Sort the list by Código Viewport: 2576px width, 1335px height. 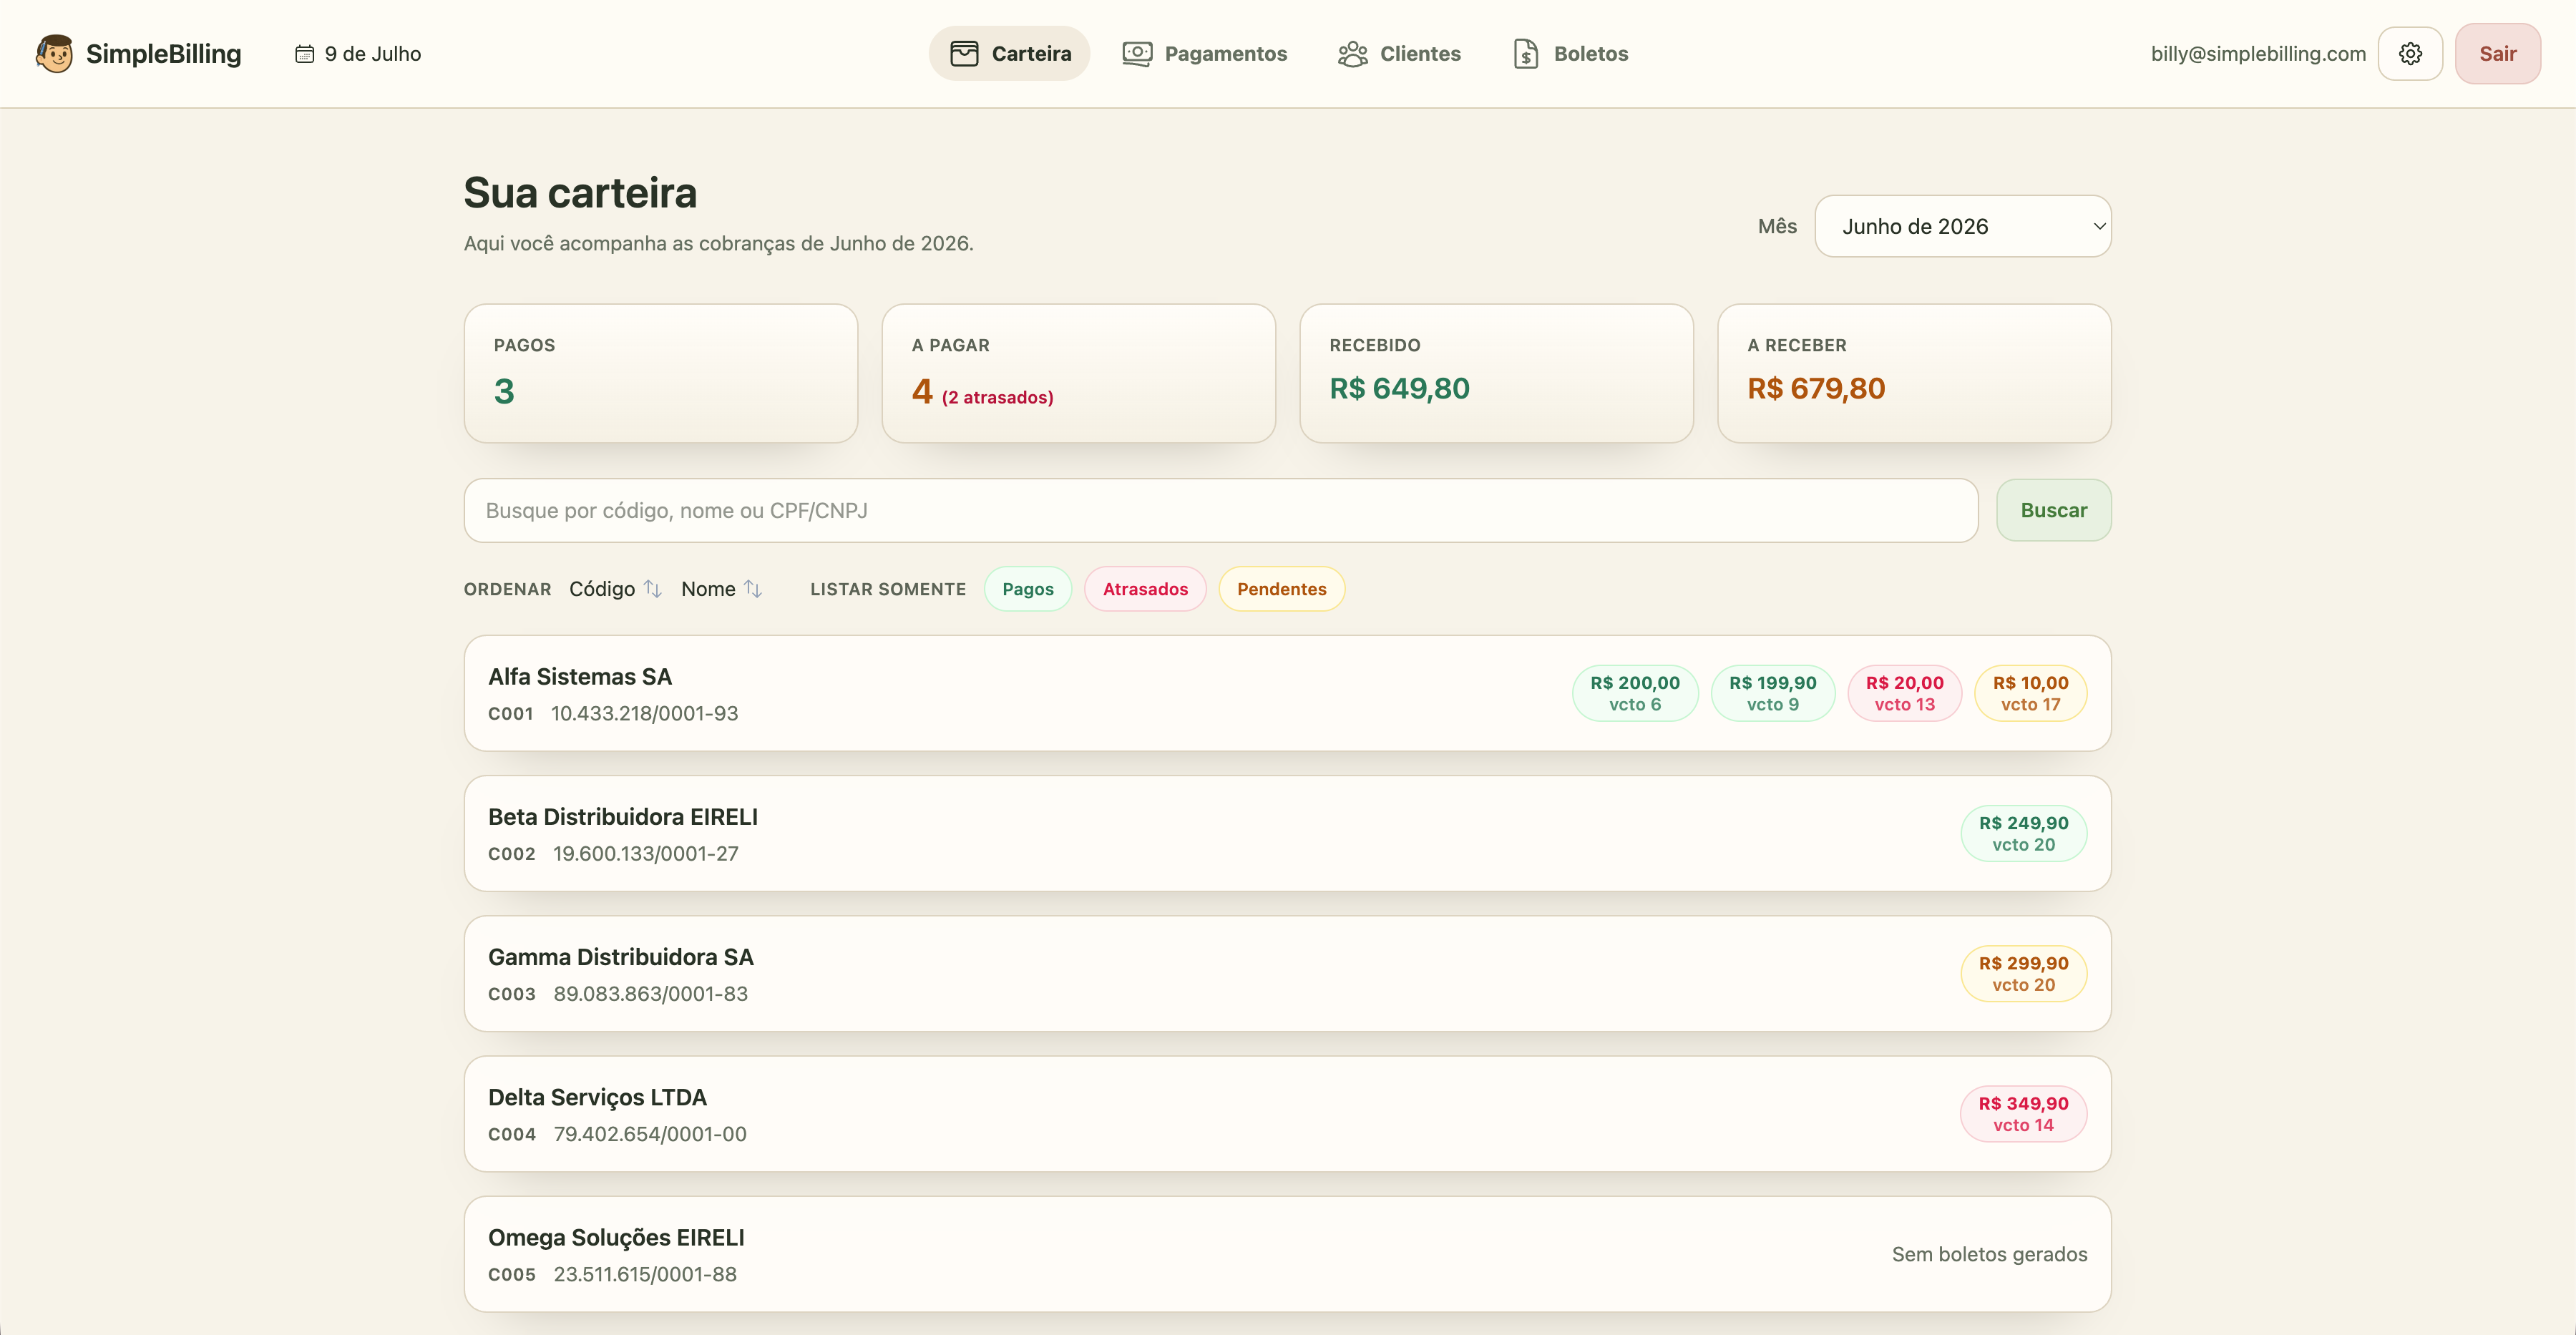point(615,589)
